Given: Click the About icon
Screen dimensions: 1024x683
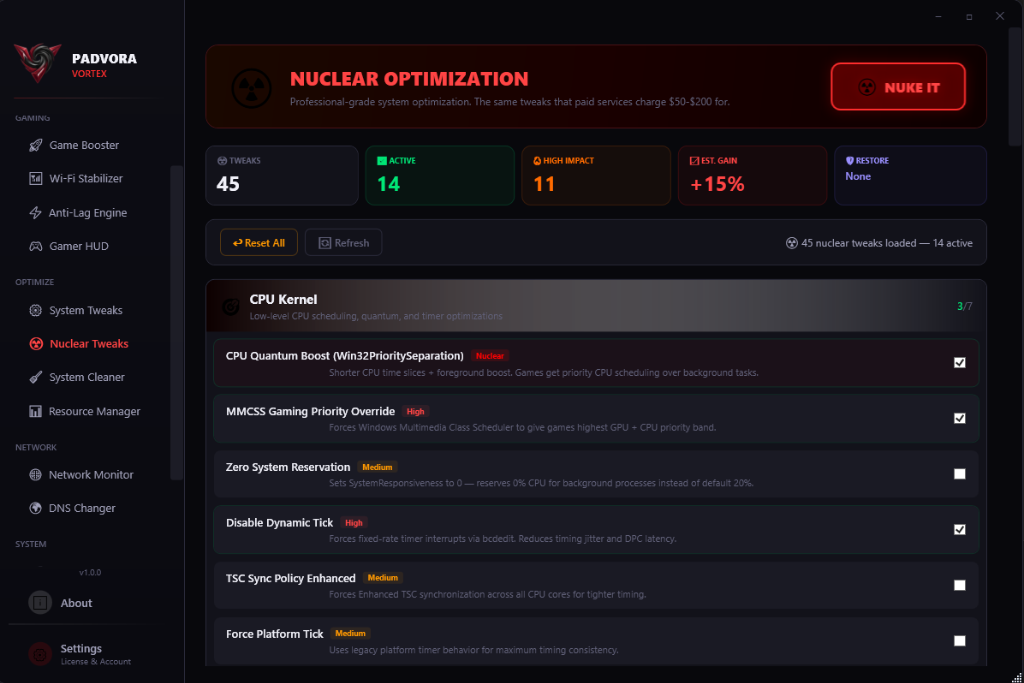Looking at the screenshot, I should (40, 602).
